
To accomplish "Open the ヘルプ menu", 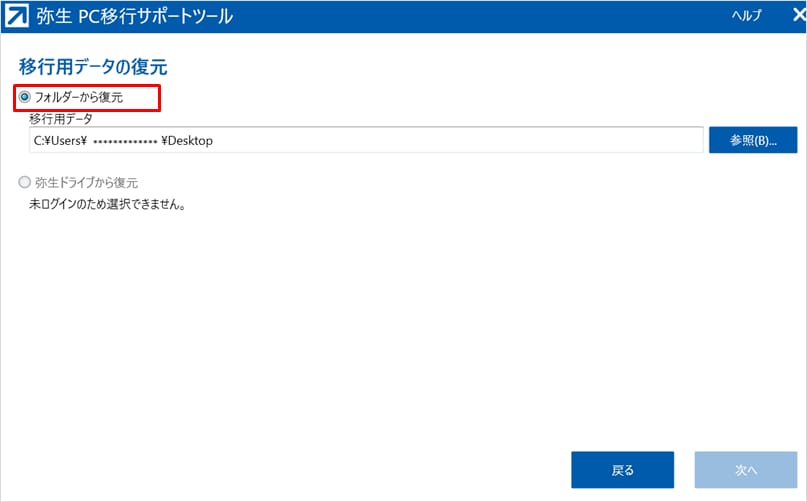I will pos(746,16).
